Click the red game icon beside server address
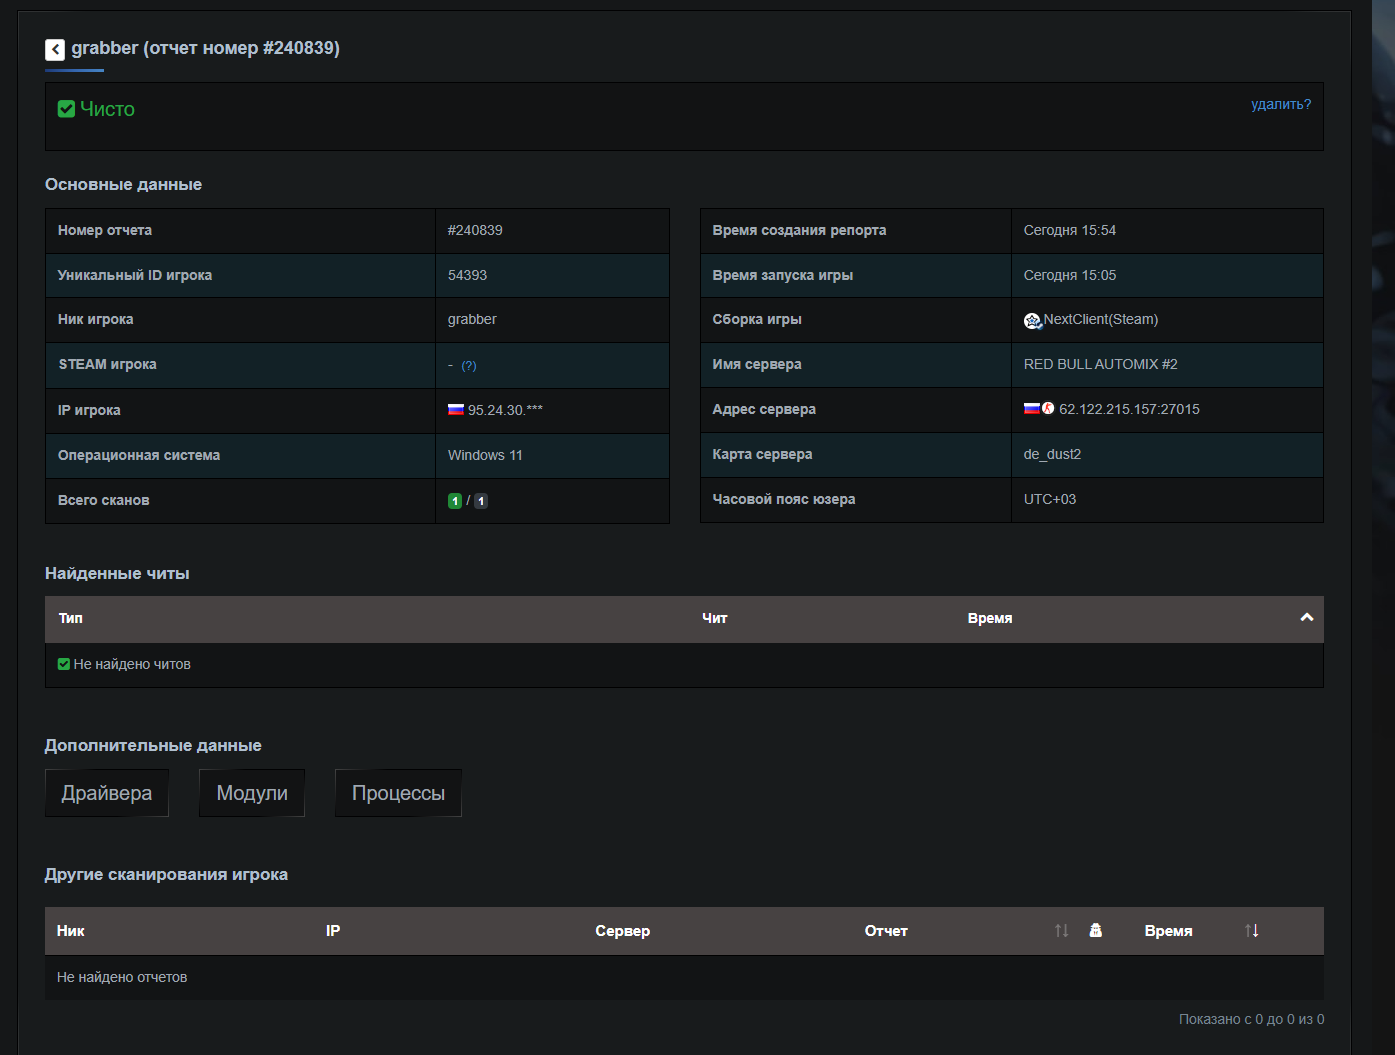Screen dimensions: 1395x1055 1048,409
